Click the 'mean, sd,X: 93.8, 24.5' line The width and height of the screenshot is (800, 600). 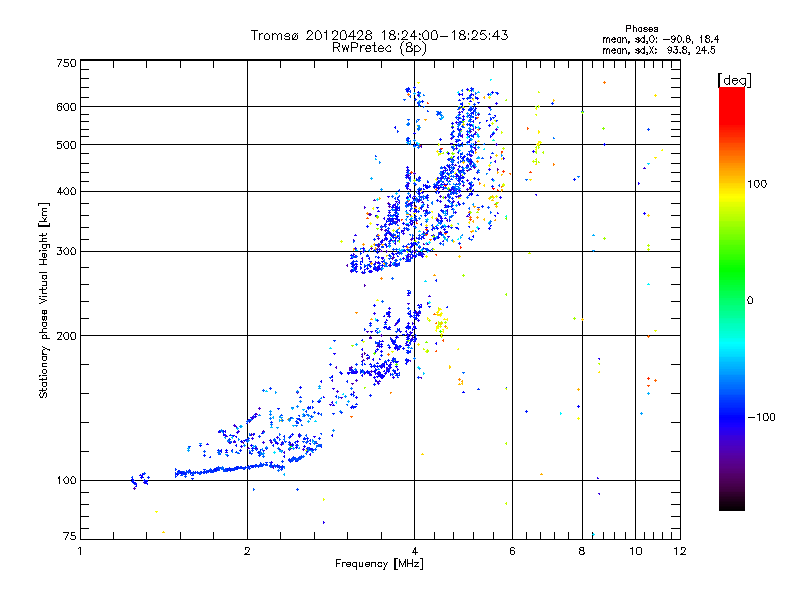point(659,50)
